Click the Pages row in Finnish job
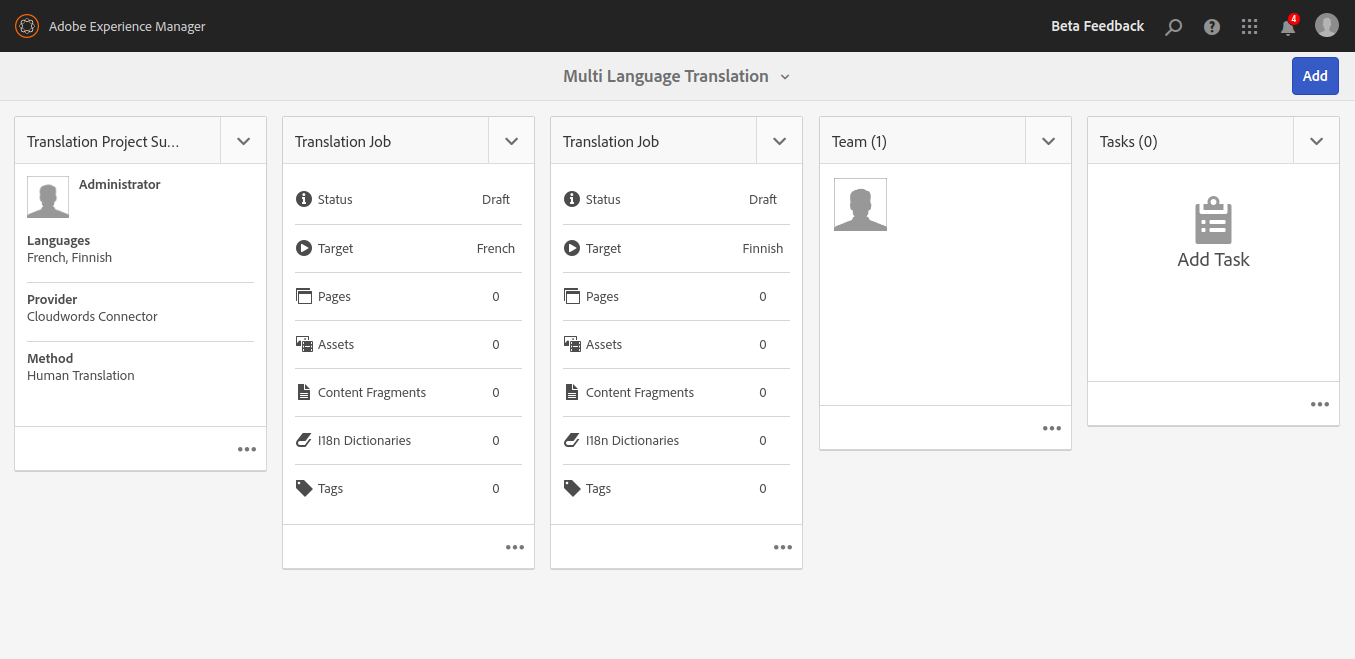This screenshot has width=1355, height=659. click(676, 297)
